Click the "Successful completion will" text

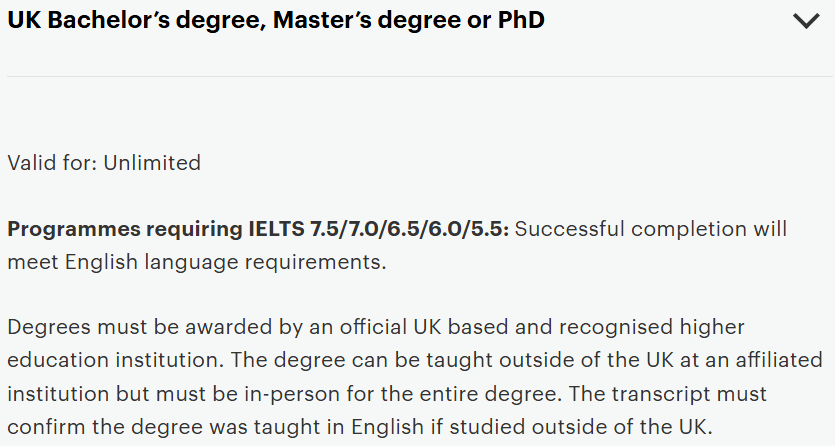point(650,229)
